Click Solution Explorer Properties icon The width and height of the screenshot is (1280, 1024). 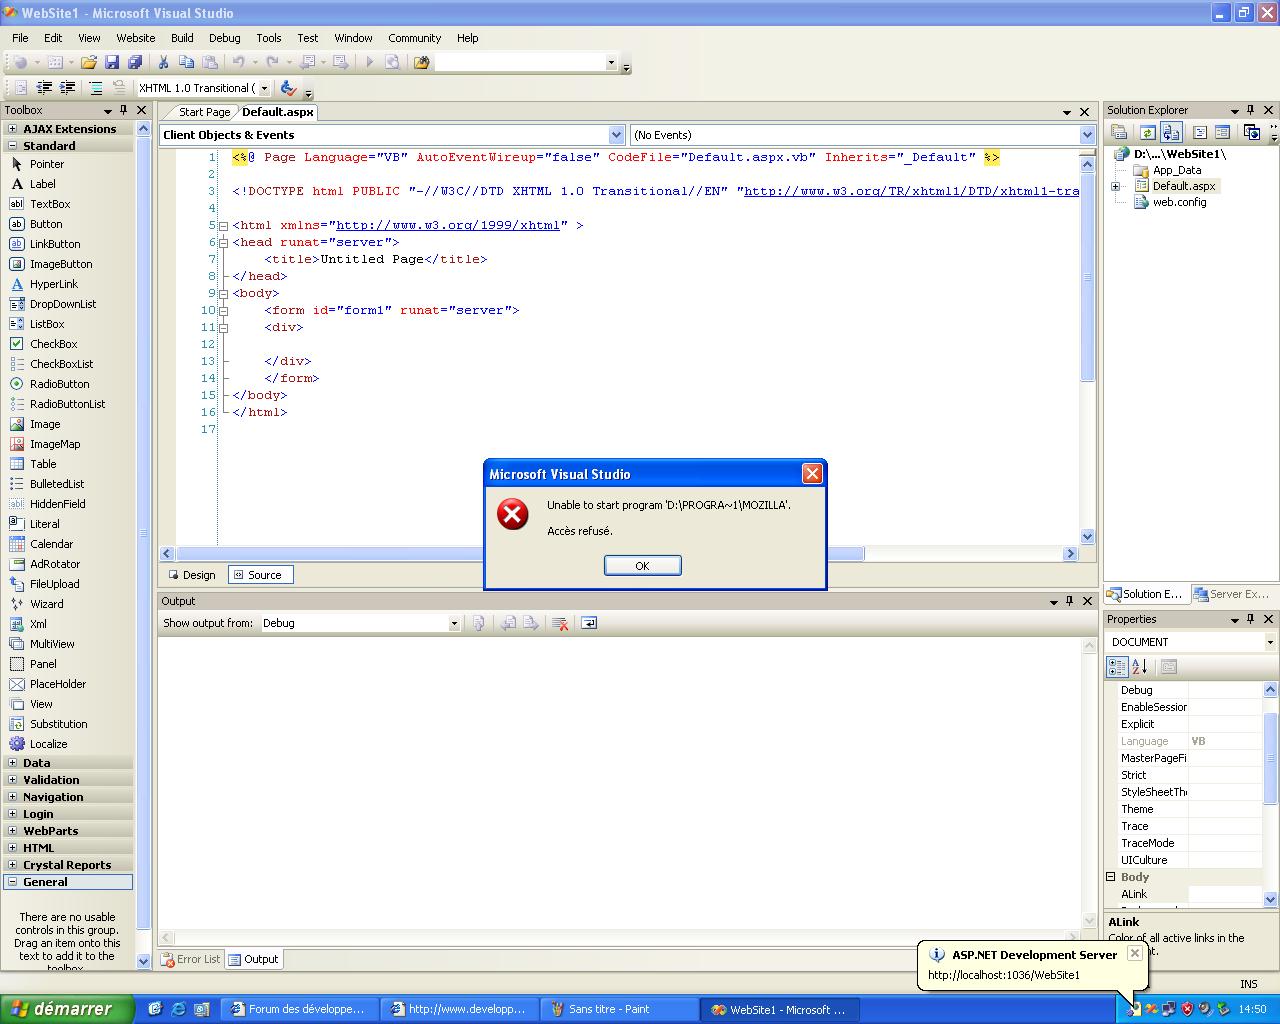[1119, 132]
